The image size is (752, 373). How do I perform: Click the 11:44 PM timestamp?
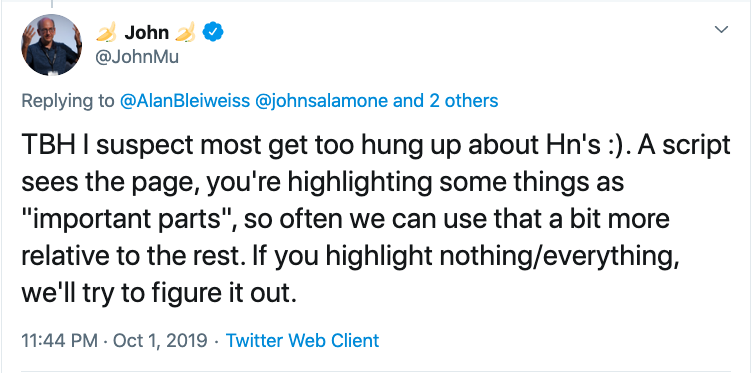(x=60, y=340)
